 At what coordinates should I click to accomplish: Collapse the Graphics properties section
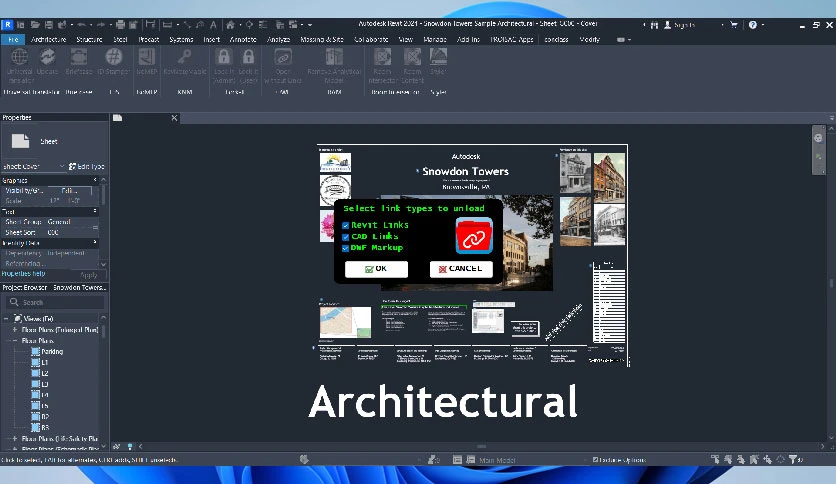point(95,180)
